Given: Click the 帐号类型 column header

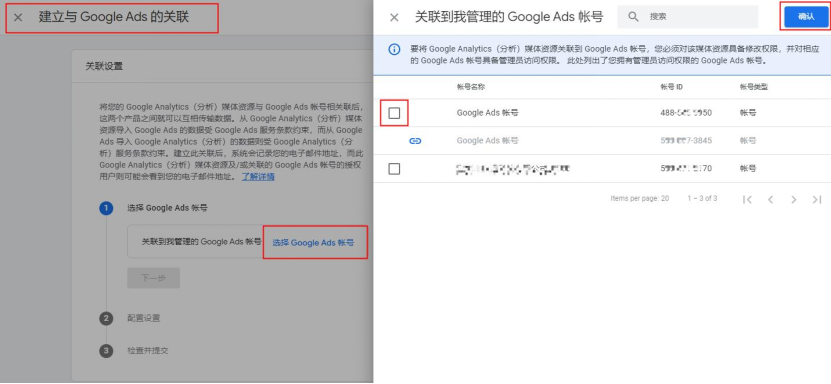Looking at the screenshot, I should pyautogui.click(x=754, y=87).
